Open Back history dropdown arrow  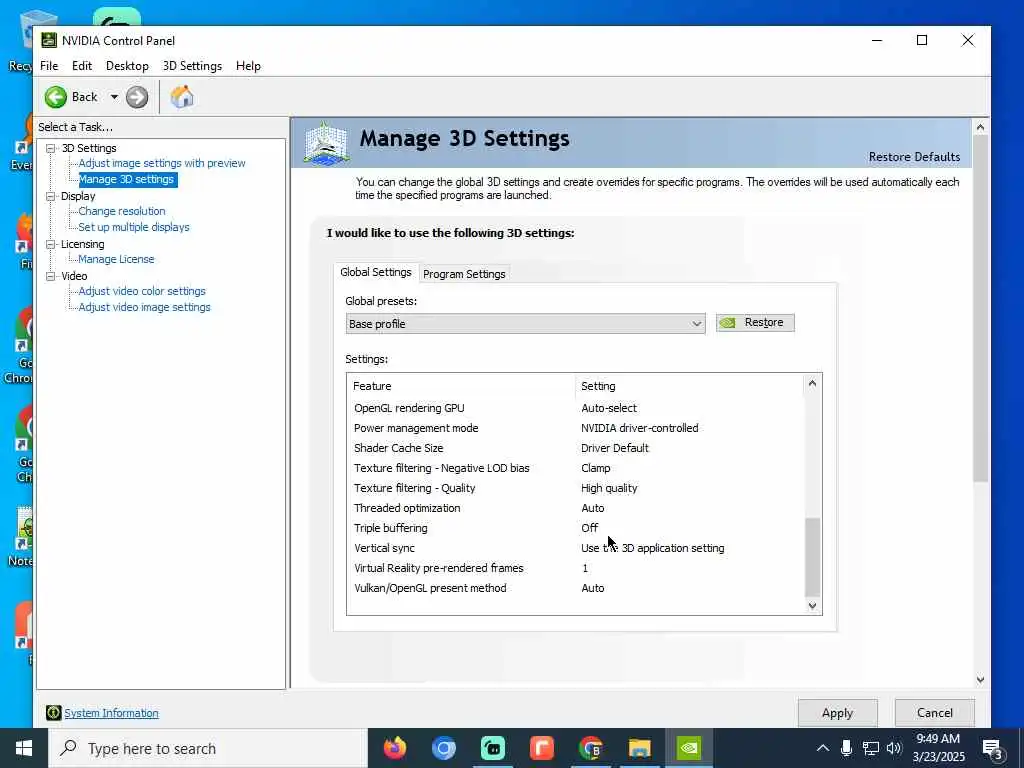[114, 97]
